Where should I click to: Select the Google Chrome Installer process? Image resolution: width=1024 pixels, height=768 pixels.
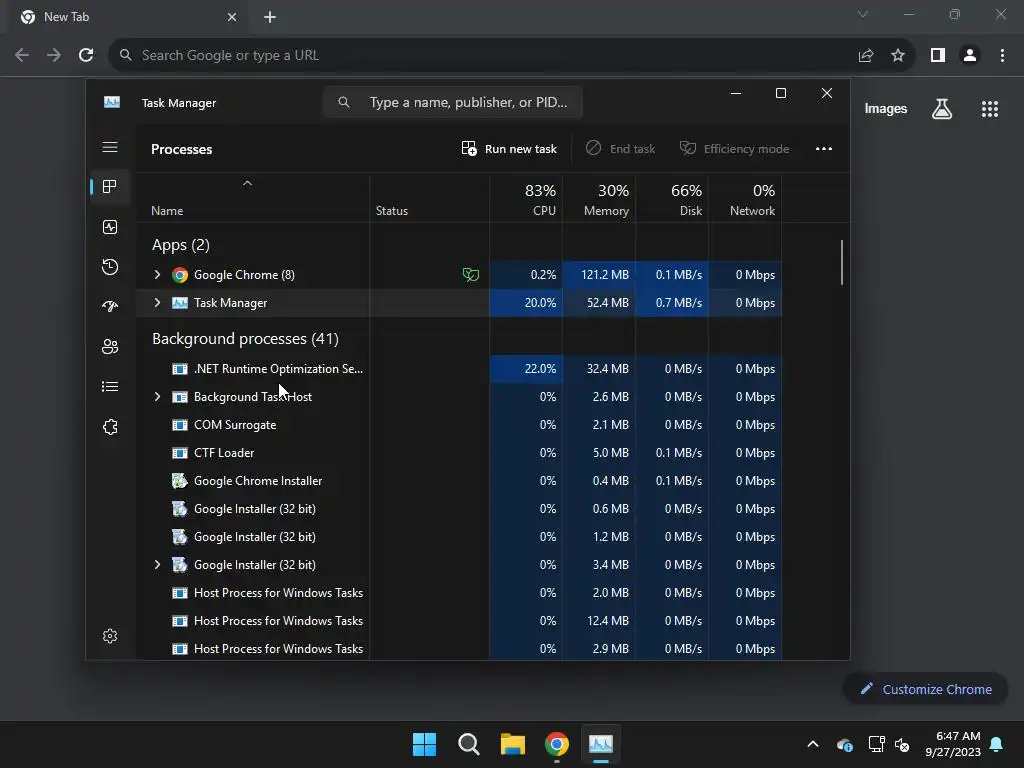458,481
